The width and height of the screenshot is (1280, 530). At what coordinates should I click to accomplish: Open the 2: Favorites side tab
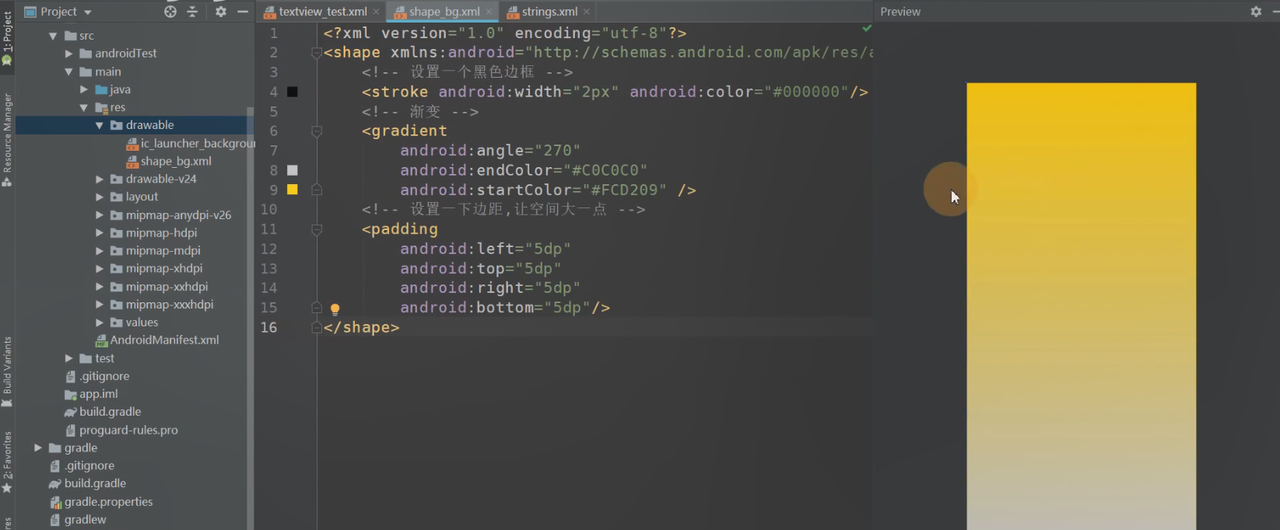7,464
